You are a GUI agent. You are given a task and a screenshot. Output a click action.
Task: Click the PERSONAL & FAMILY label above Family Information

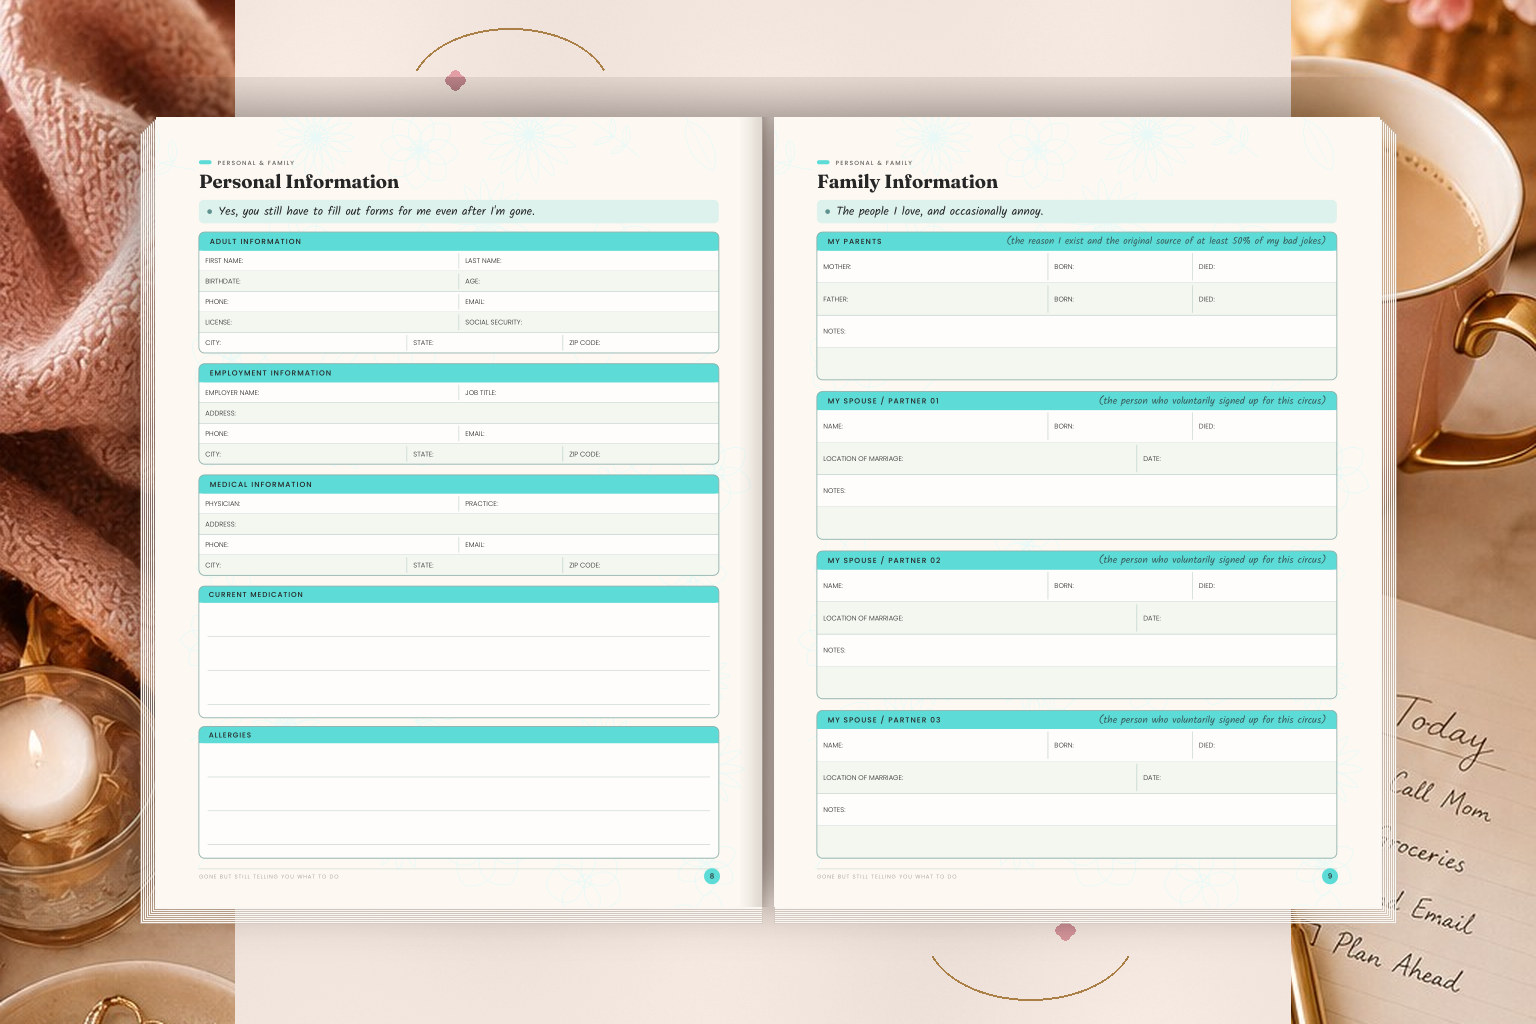[x=874, y=162]
